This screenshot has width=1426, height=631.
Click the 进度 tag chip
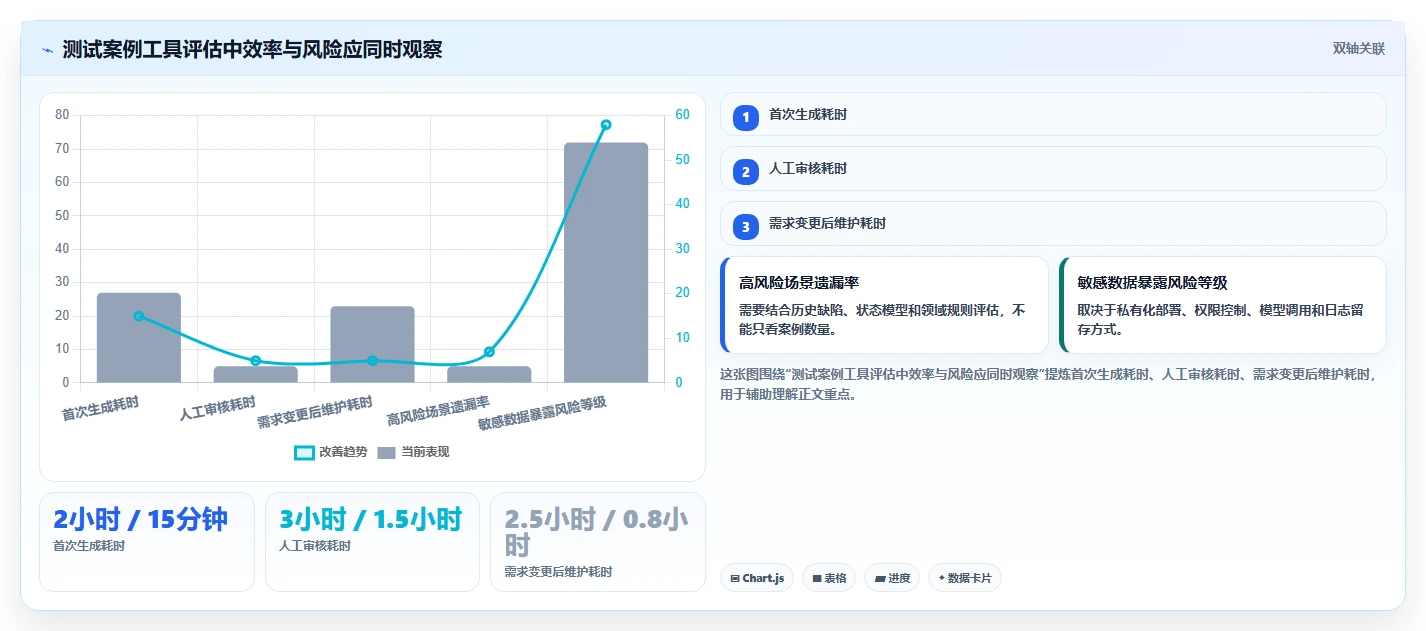pos(892,578)
